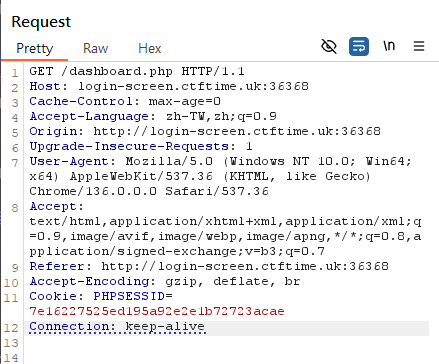
Task: Click the GET /dashboard.php request line
Action: tap(137, 71)
